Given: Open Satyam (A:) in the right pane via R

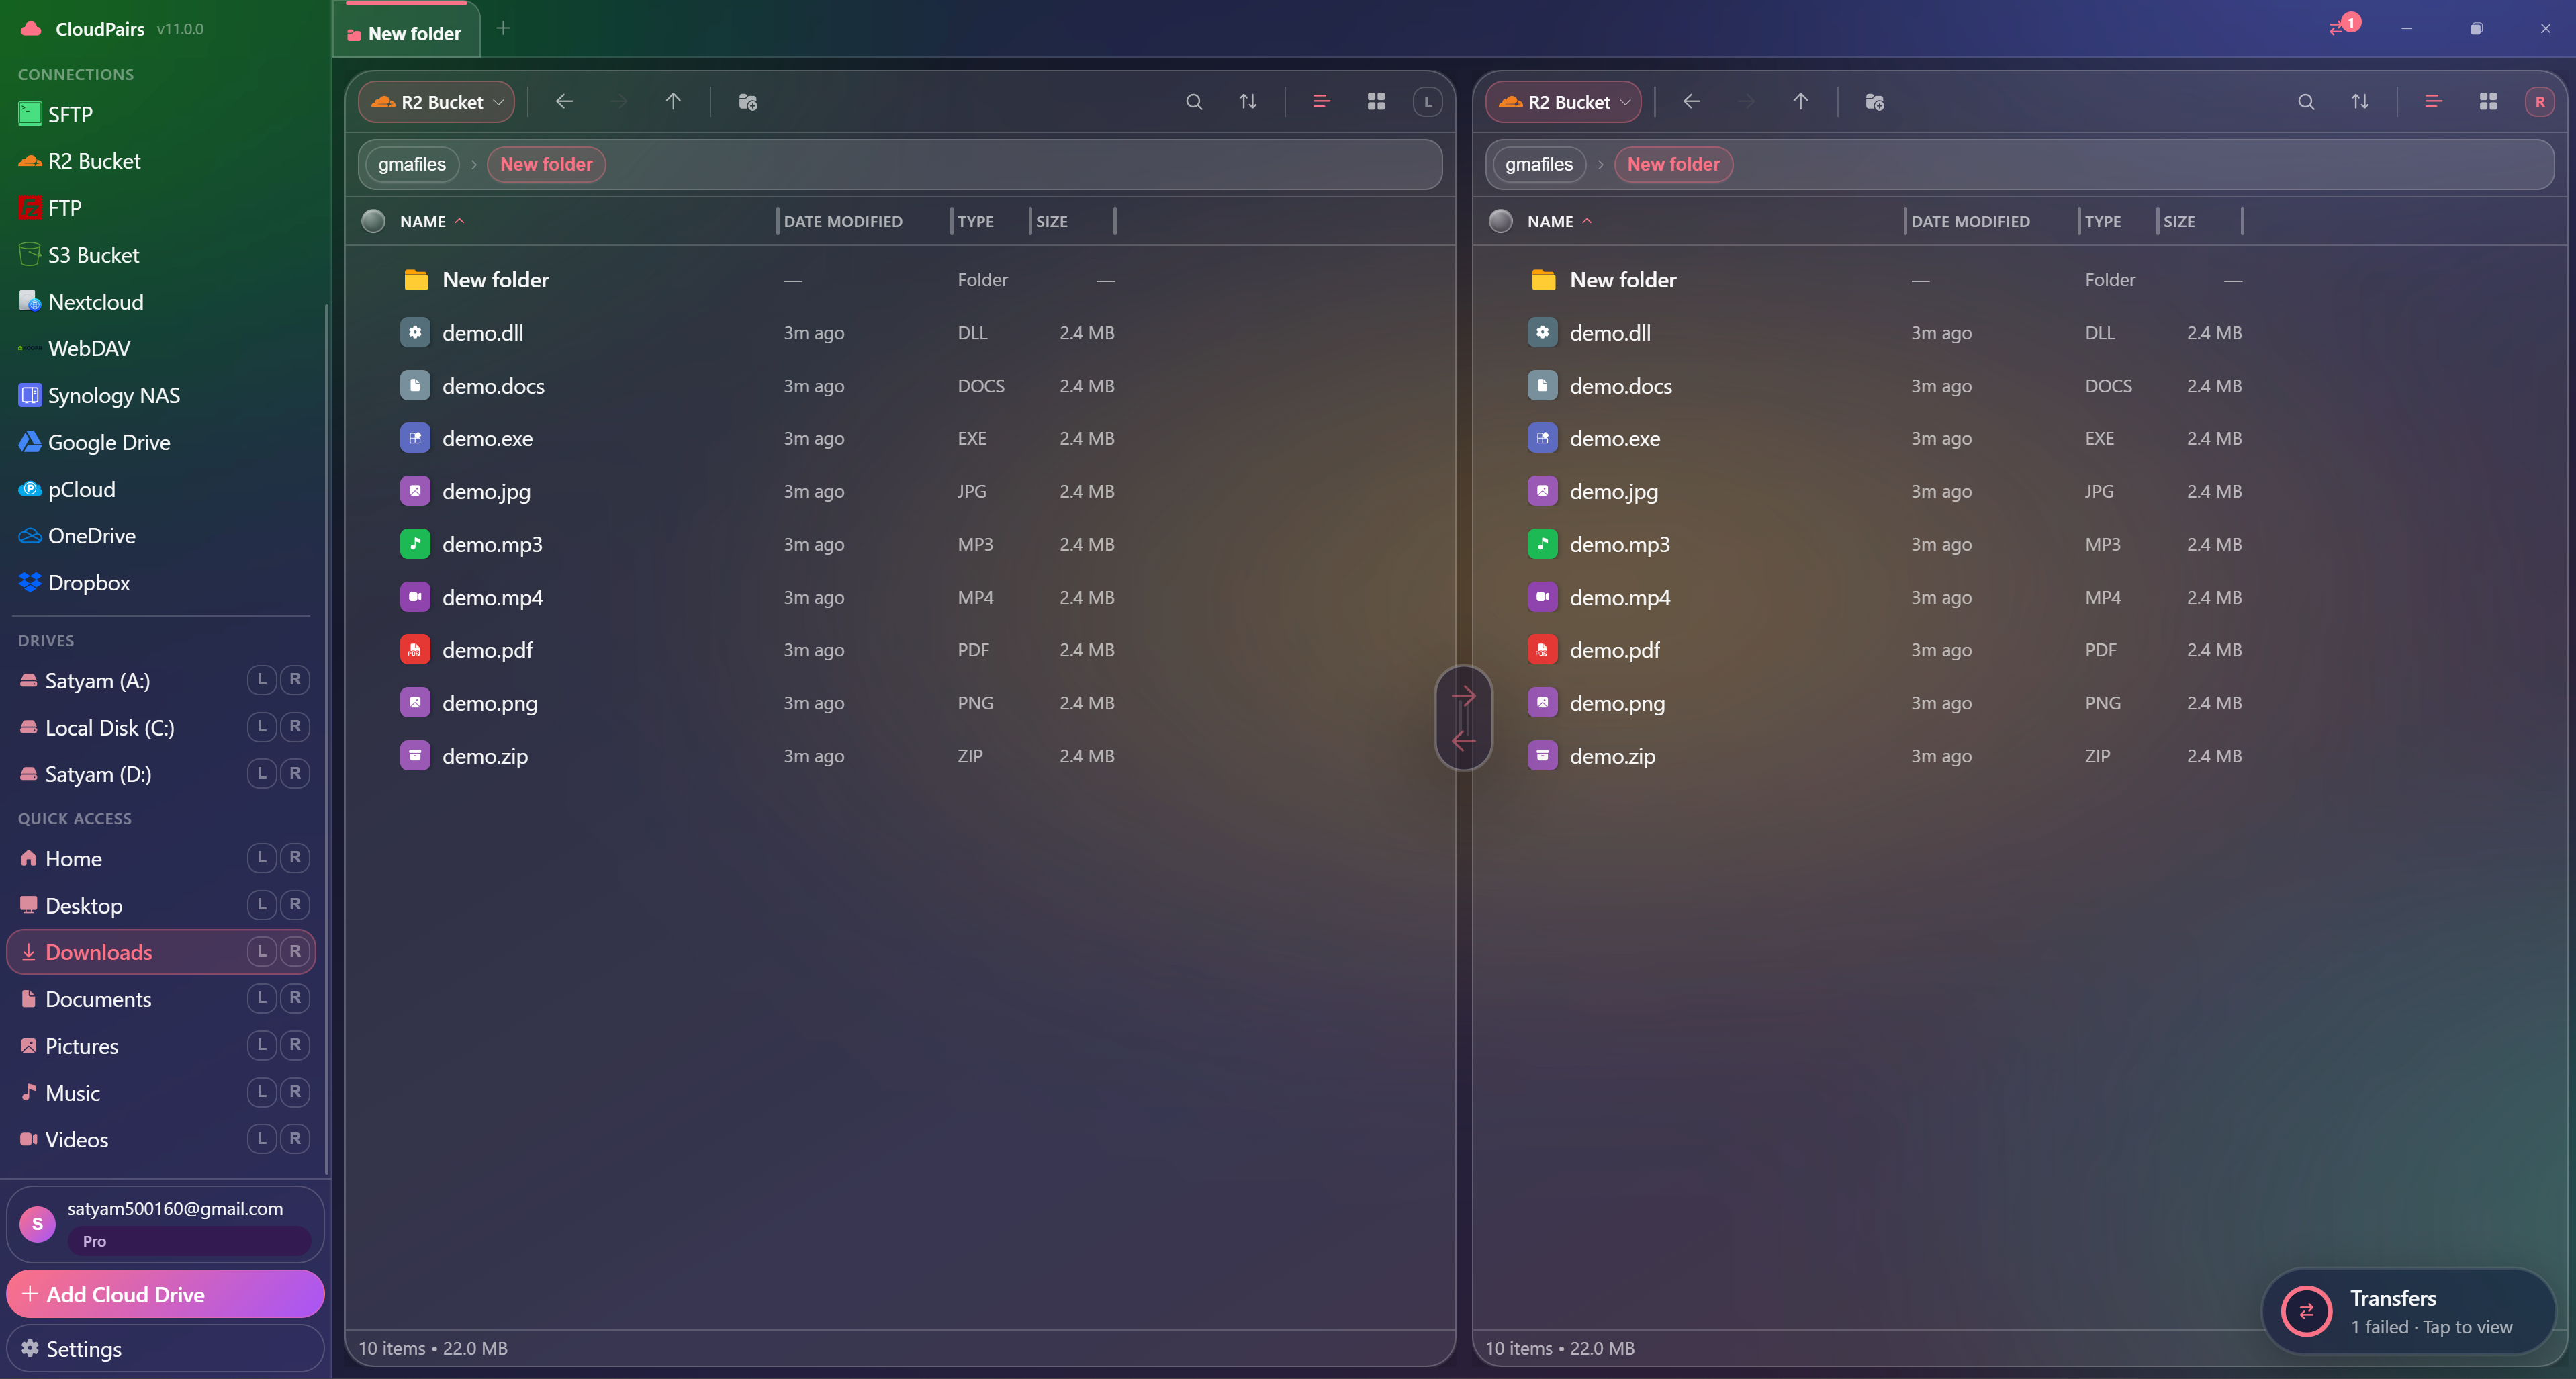Looking at the screenshot, I should tap(295, 680).
